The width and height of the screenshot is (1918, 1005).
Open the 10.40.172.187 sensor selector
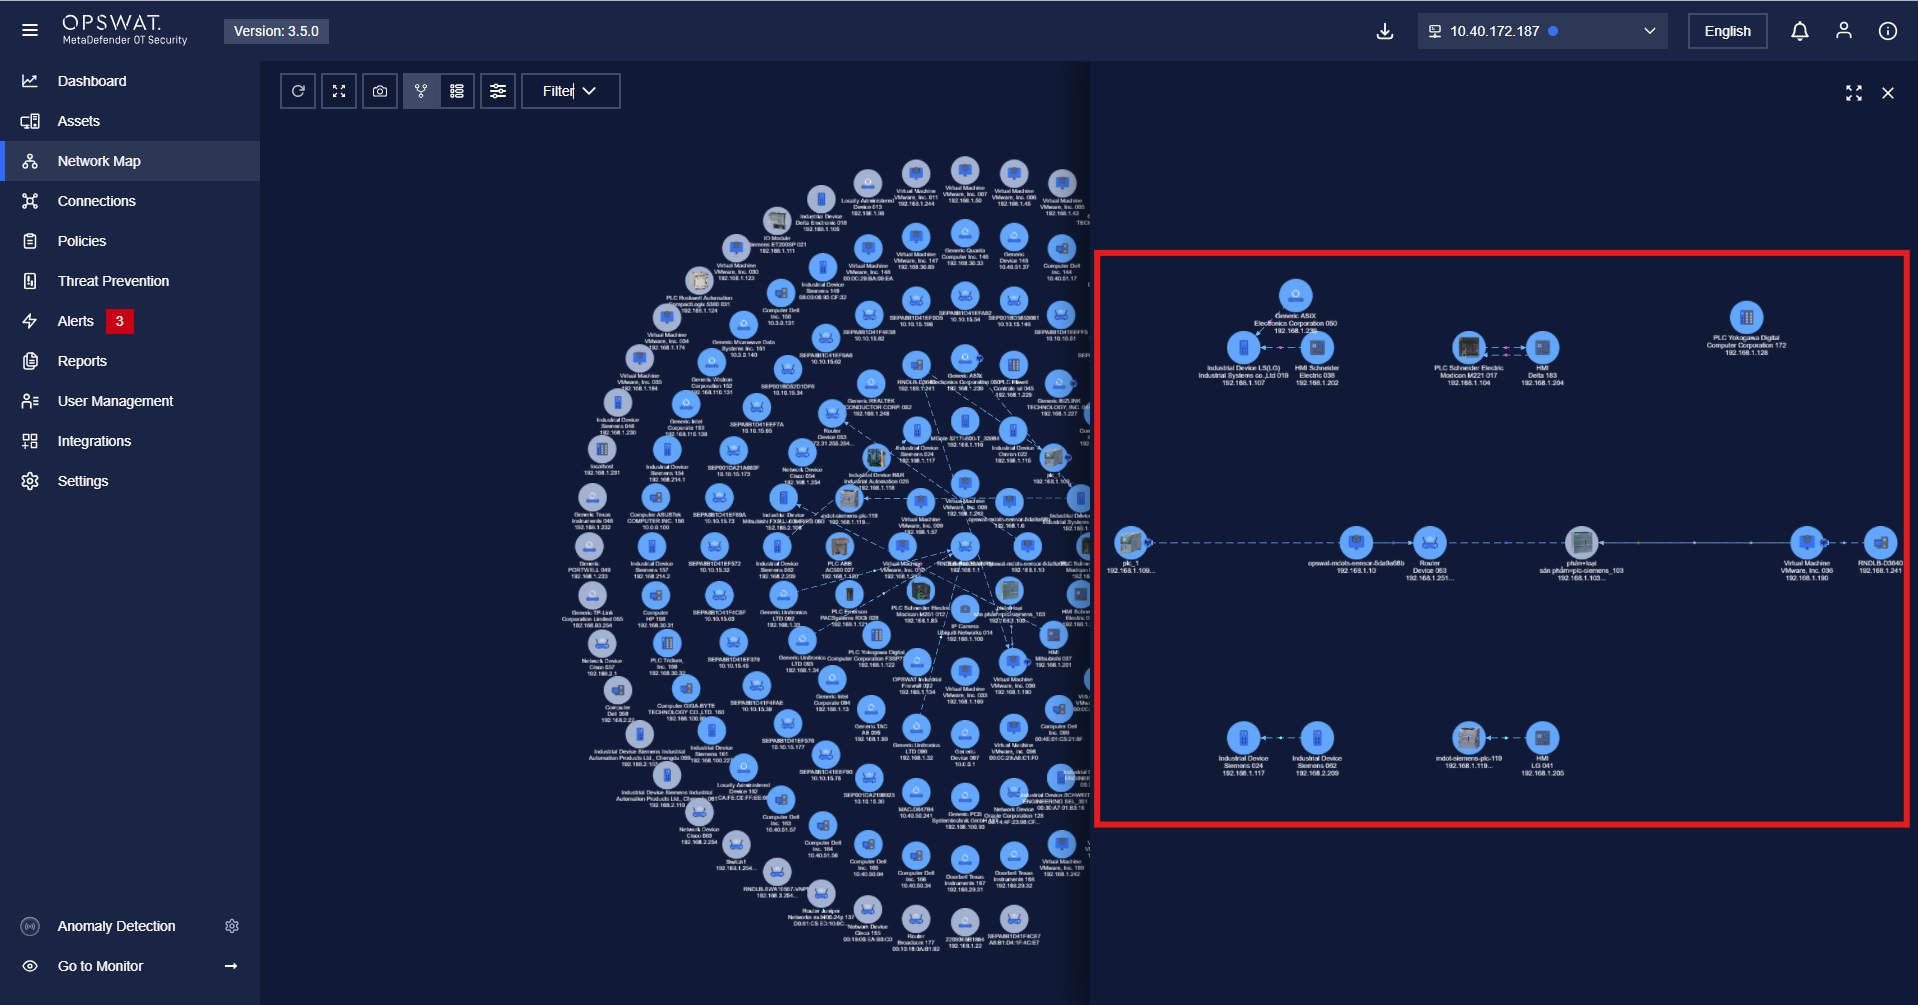[1542, 31]
